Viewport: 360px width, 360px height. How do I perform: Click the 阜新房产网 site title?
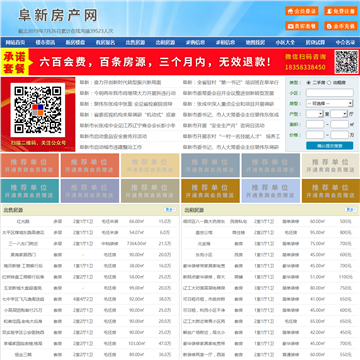58,15
